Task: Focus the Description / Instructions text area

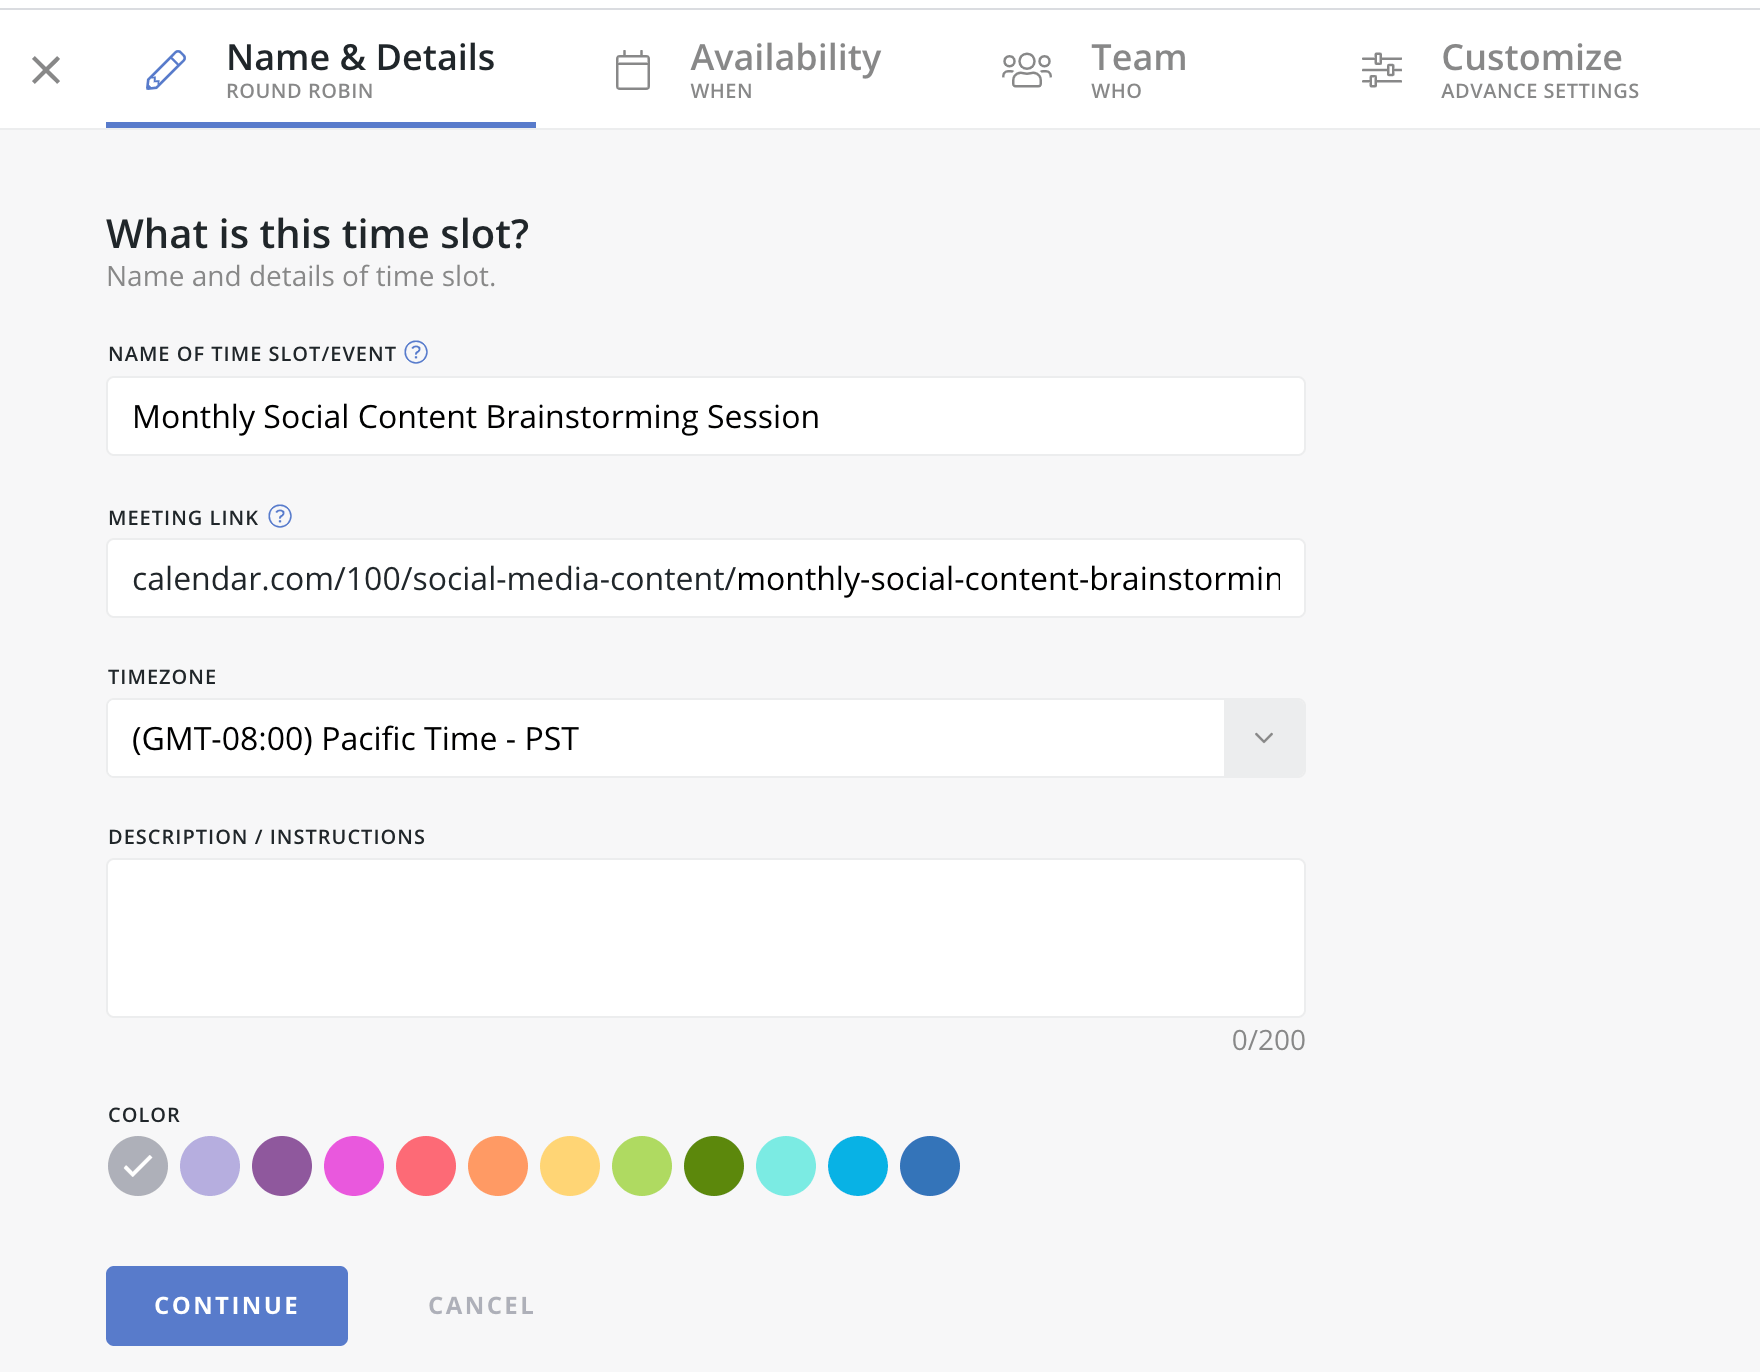Action: click(706, 938)
